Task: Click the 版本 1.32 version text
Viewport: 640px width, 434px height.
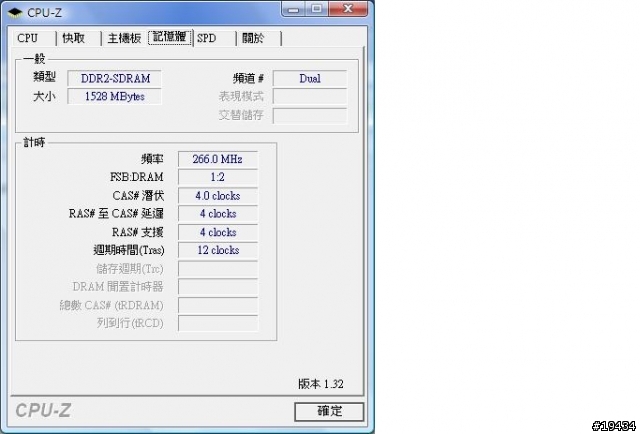Action: [321, 384]
